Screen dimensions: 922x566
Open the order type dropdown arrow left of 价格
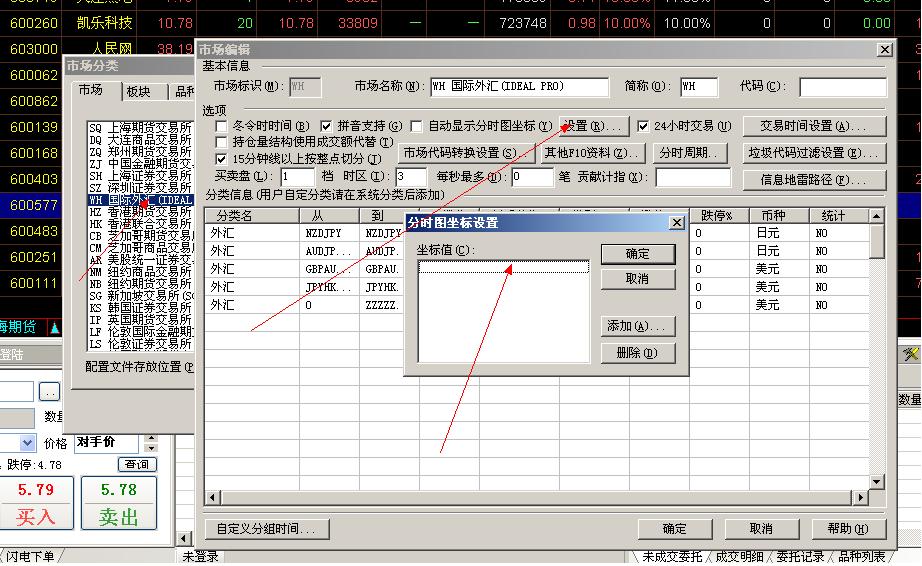pyautogui.click(x=27, y=443)
